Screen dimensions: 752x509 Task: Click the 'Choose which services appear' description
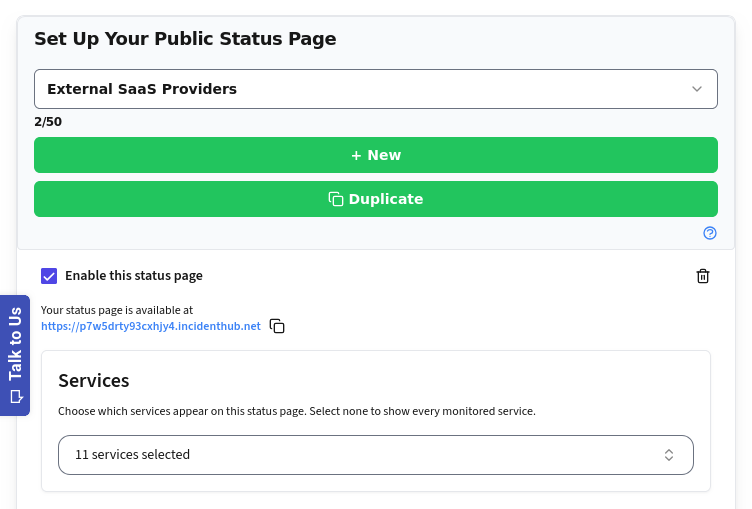[297, 411]
